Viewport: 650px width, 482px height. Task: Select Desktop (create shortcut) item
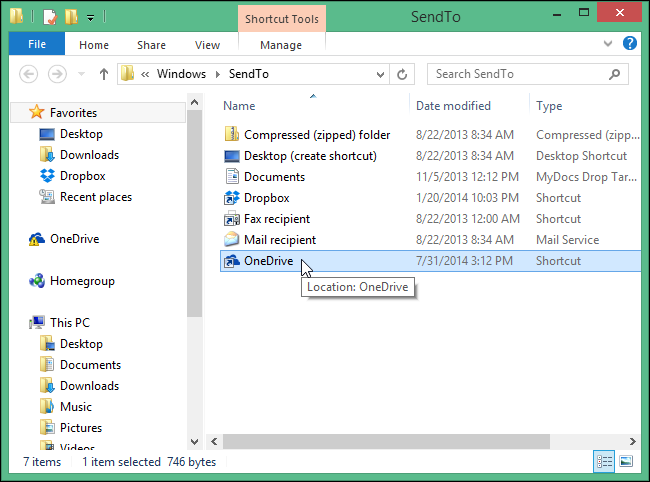click(310, 156)
